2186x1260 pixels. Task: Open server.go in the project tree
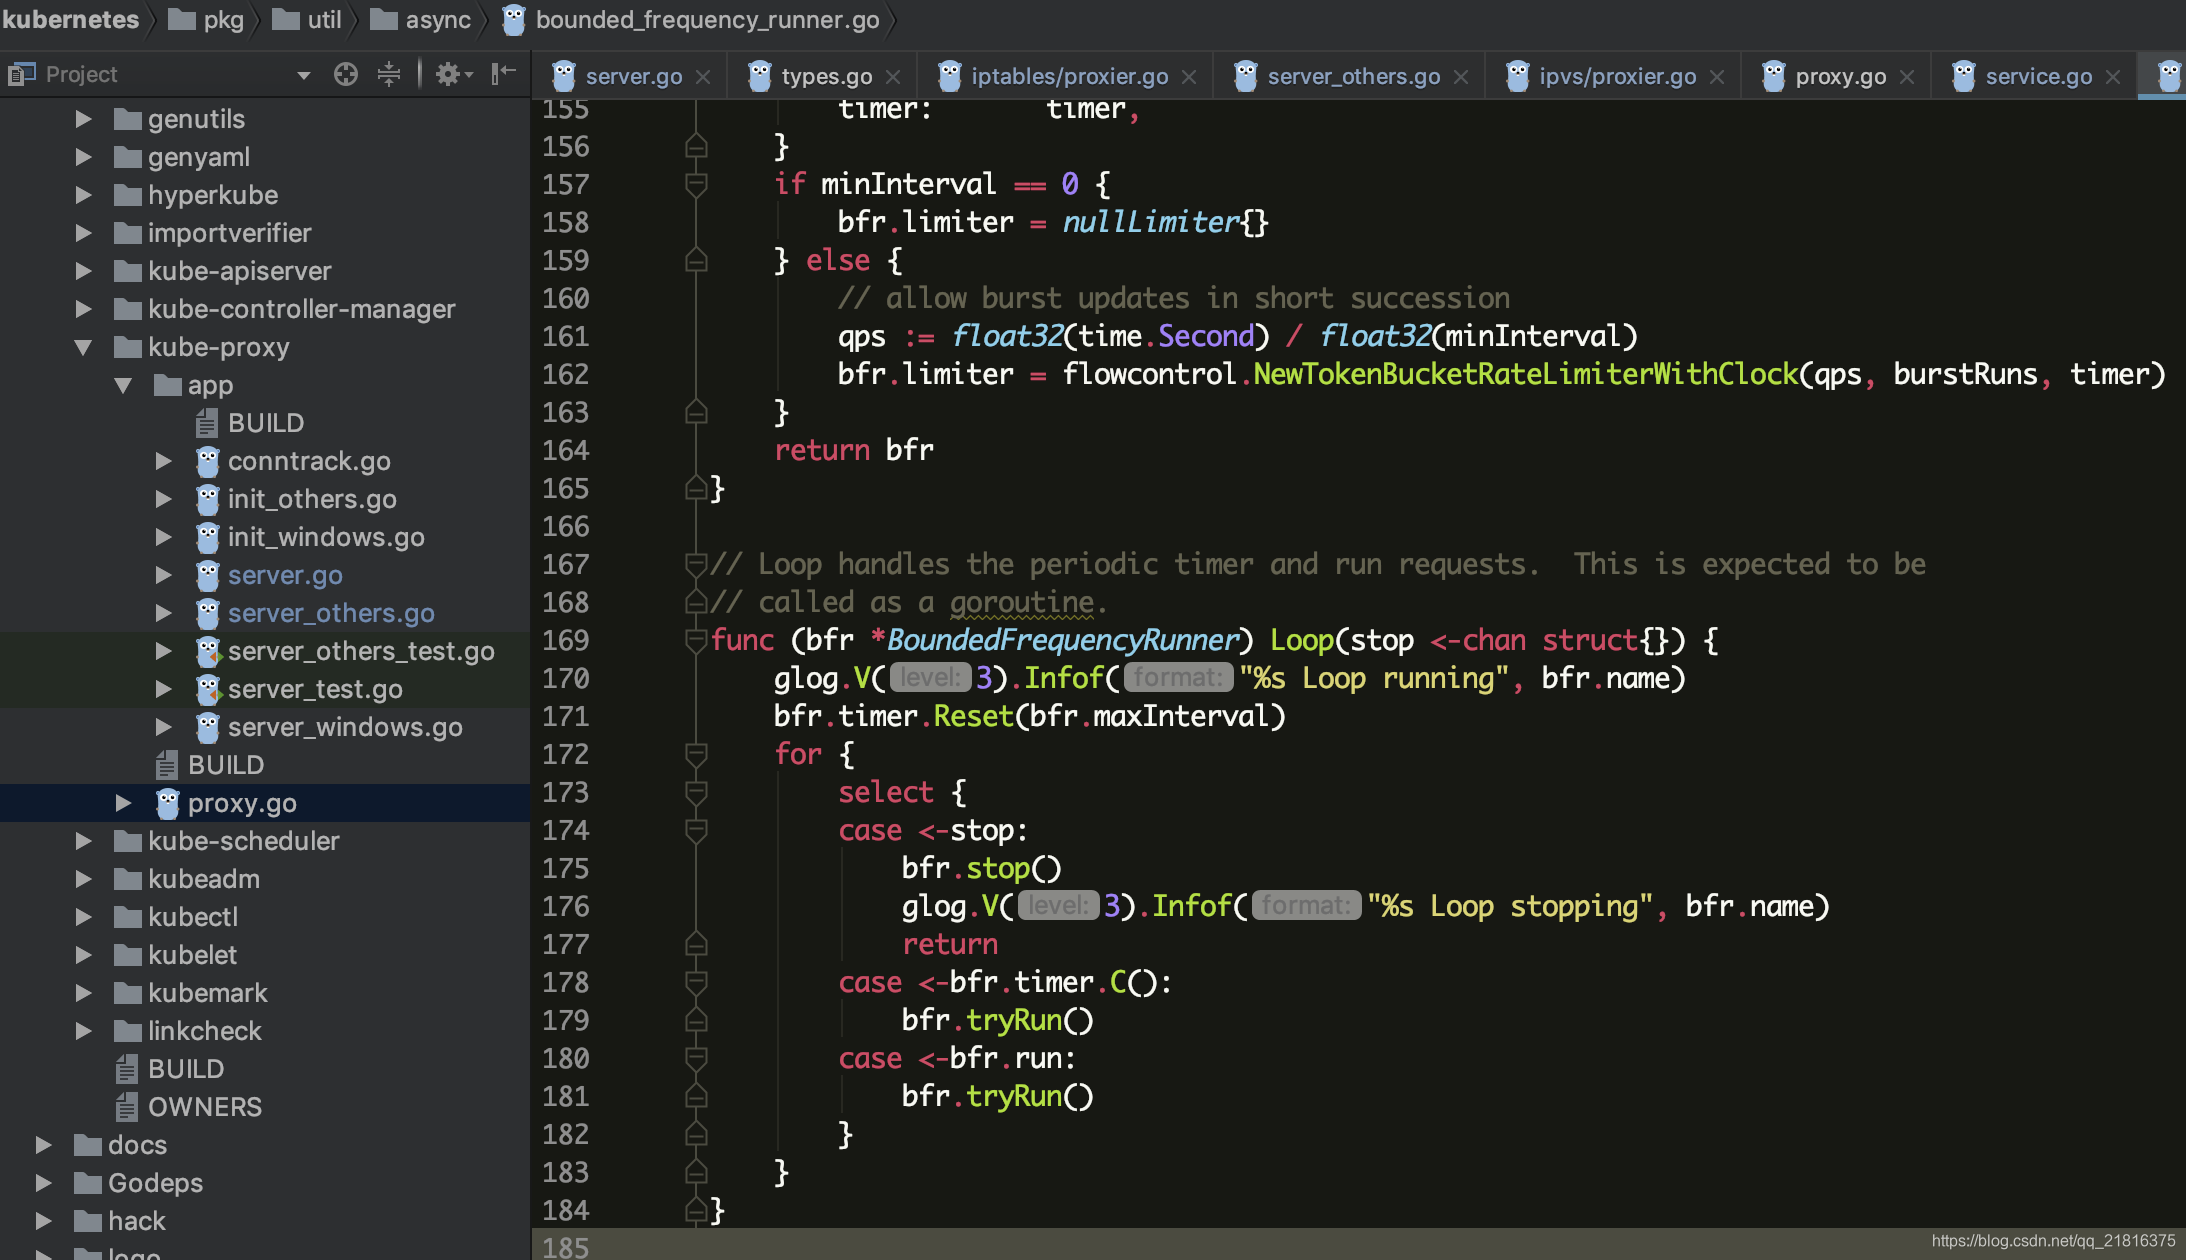pos(285,575)
